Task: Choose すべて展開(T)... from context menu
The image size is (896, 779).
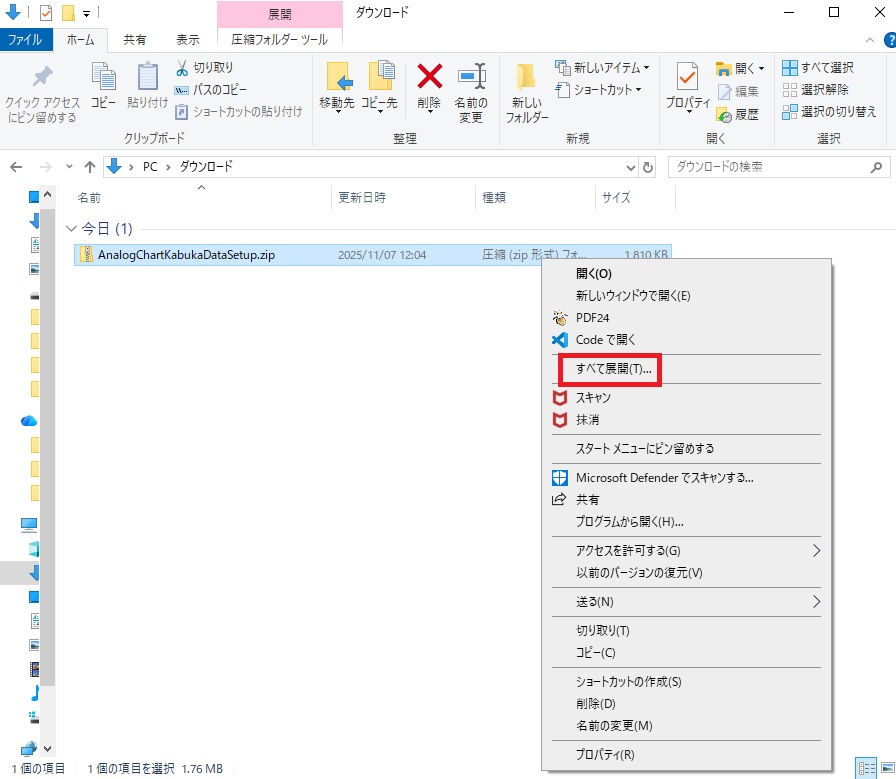Action: coord(613,369)
